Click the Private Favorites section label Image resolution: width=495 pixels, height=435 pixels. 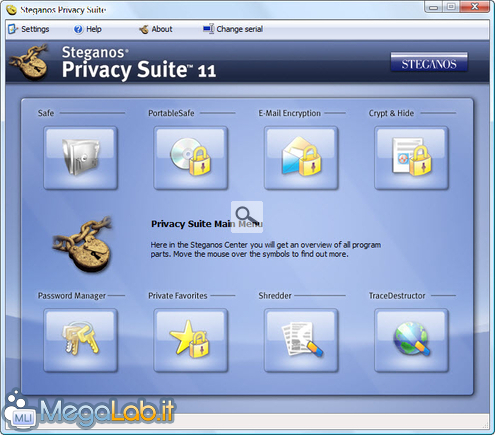click(177, 296)
